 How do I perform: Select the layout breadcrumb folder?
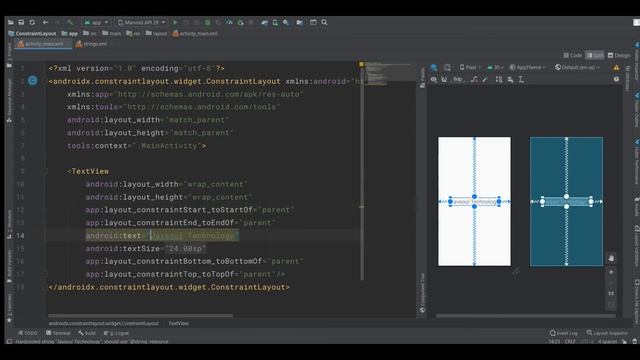pyautogui.click(x=157, y=33)
